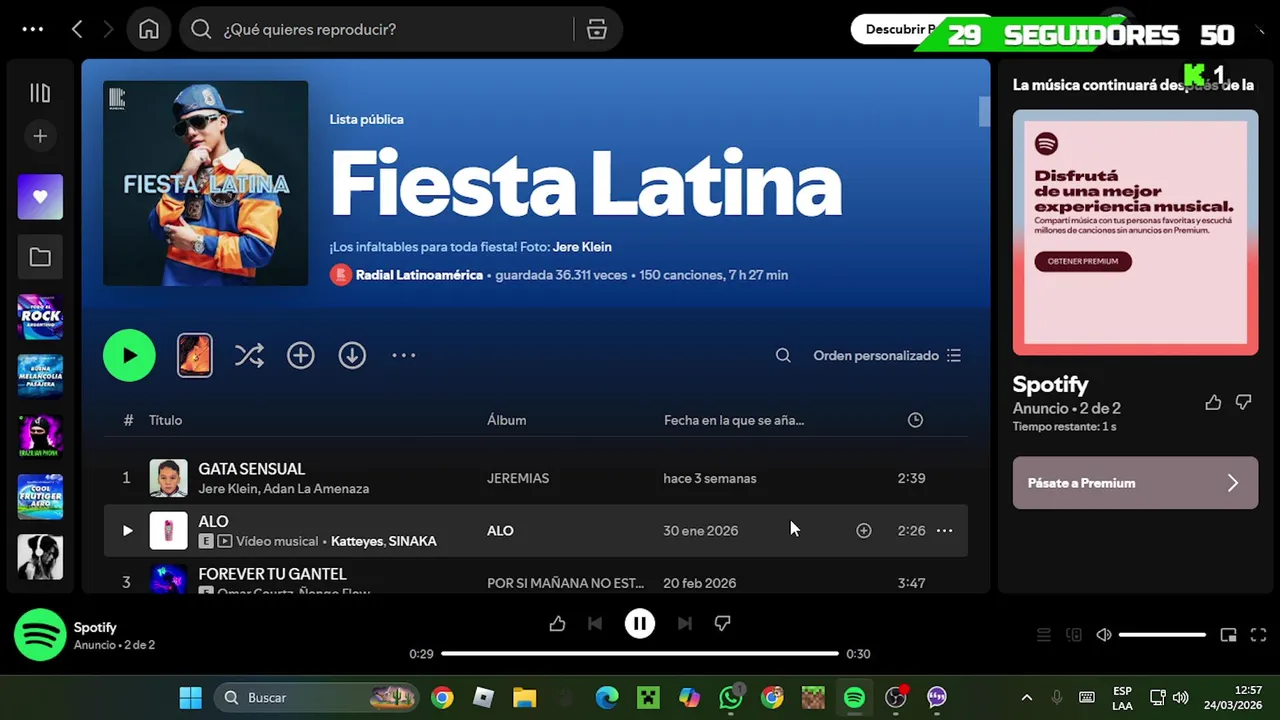
Task: Enter full screen mode
Action: click(1258, 635)
